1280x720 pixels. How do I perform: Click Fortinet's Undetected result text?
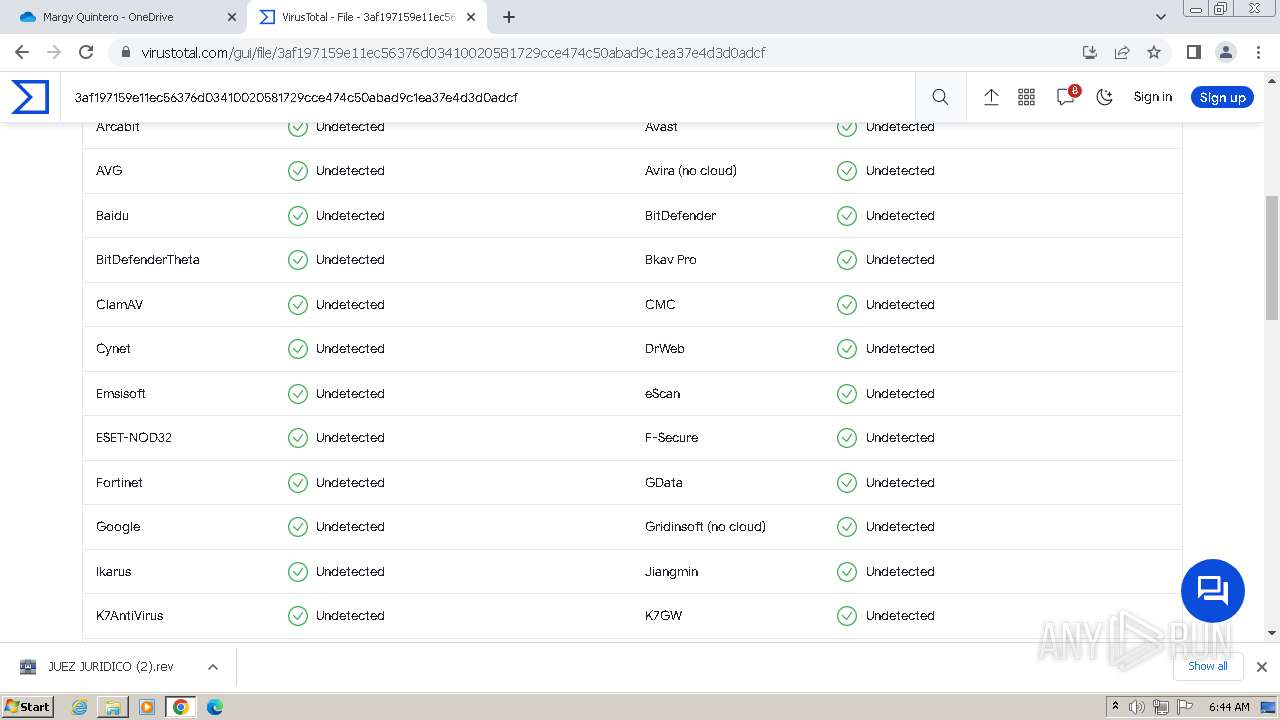[350, 483]
